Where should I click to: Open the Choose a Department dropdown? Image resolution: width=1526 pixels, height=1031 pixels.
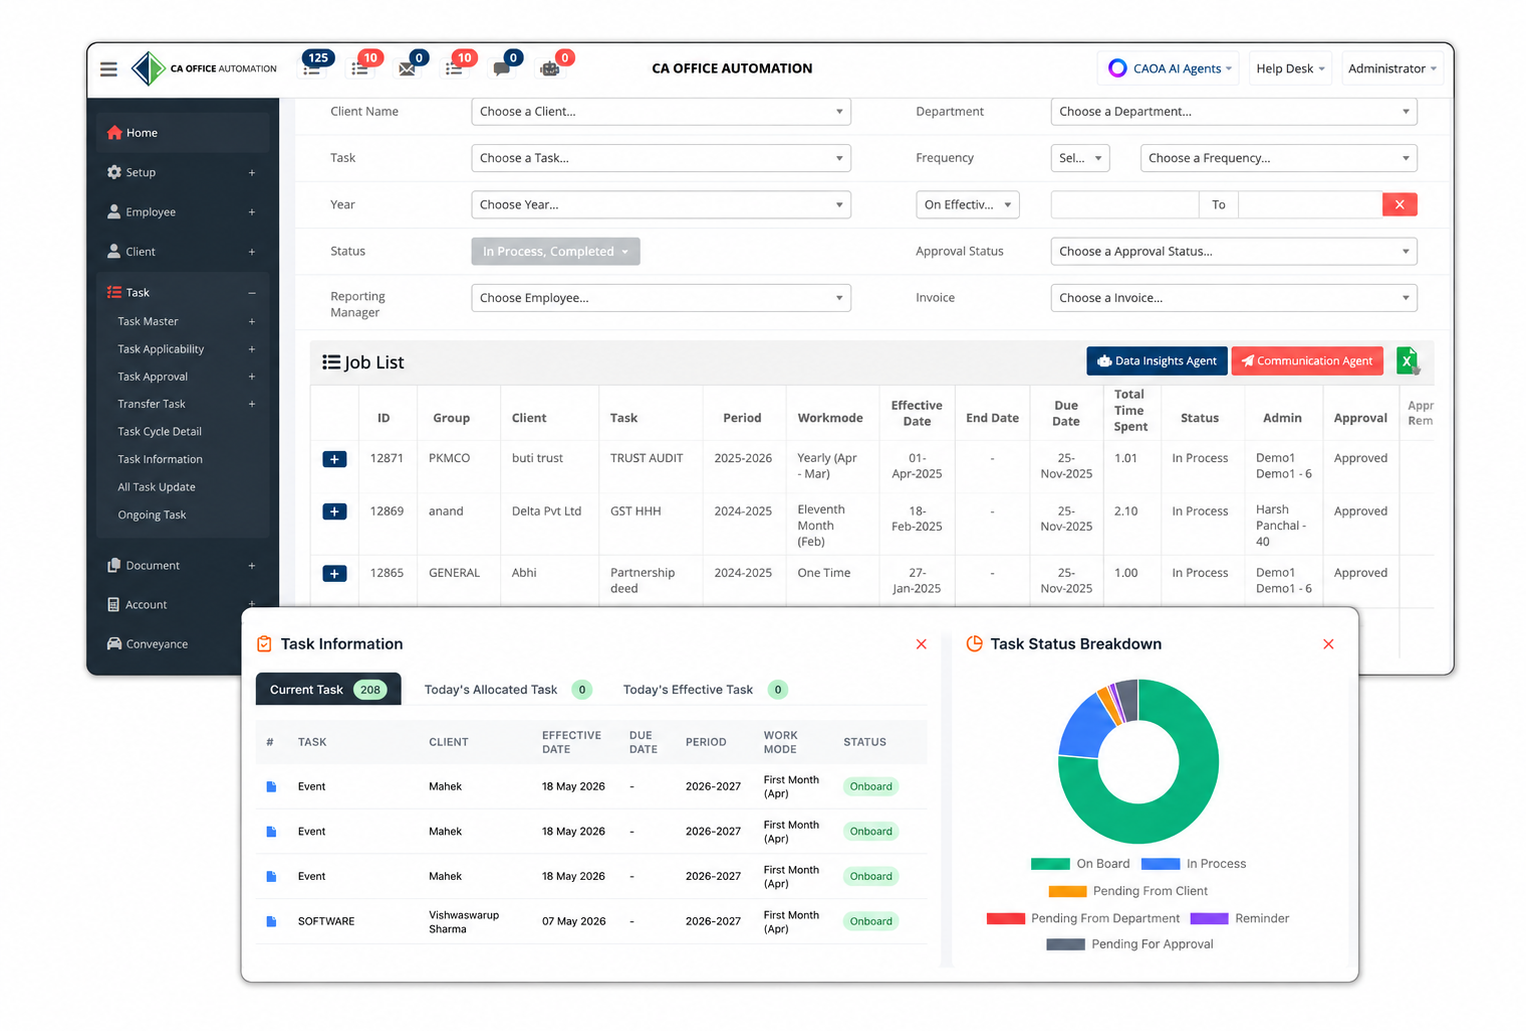(1234, 111)
